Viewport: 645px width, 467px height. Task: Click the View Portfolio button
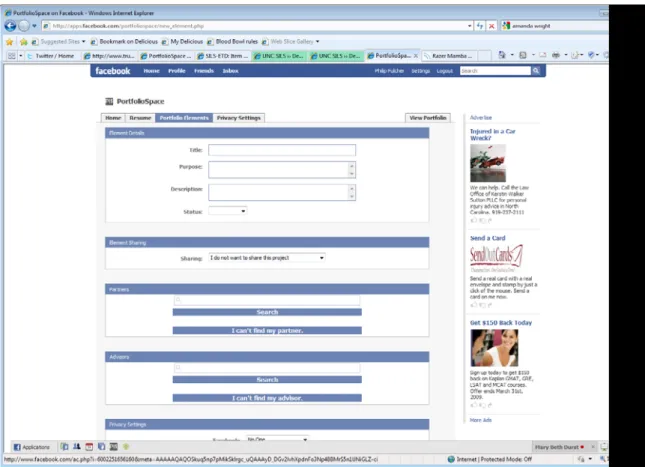click(428, 118)
